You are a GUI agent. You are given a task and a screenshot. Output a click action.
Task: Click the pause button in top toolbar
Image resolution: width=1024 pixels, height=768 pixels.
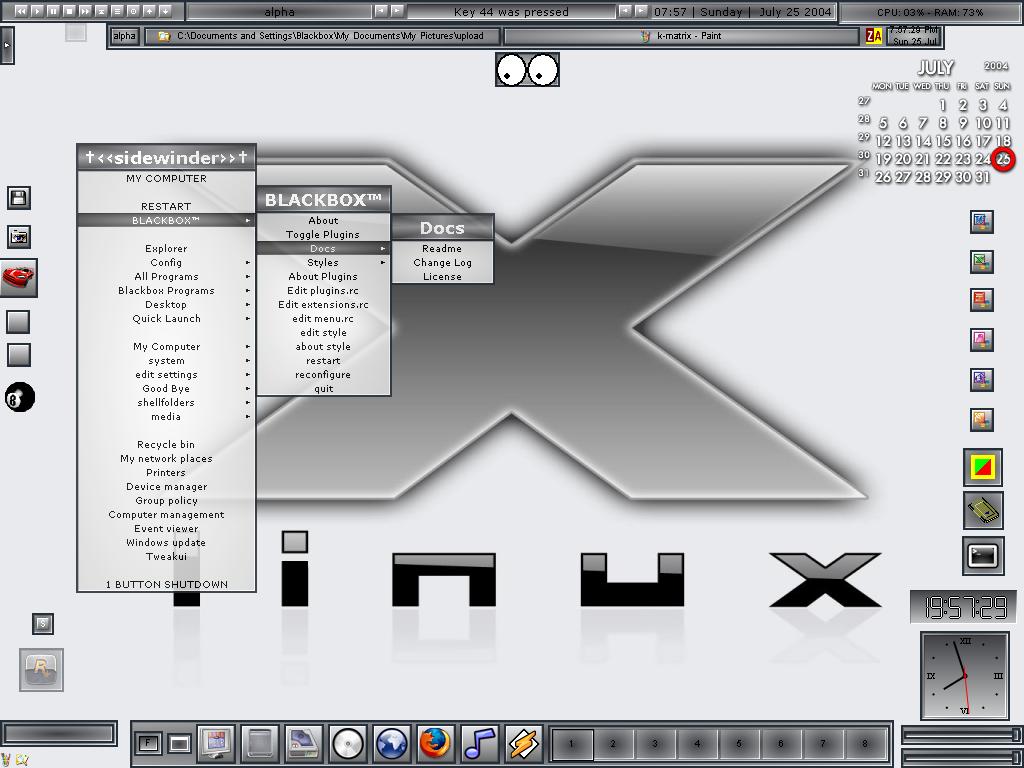coord(54,10)
